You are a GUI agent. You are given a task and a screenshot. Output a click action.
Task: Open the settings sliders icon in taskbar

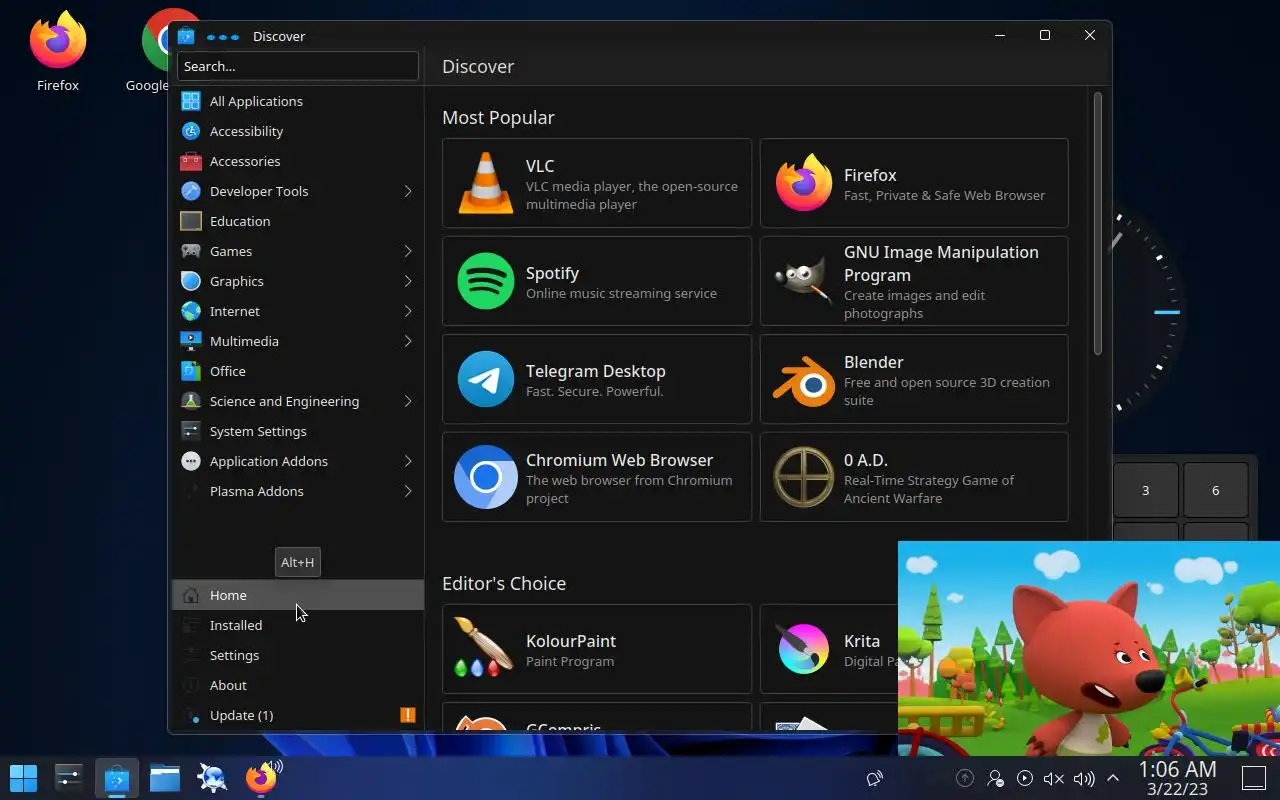(x=69, y=777)
